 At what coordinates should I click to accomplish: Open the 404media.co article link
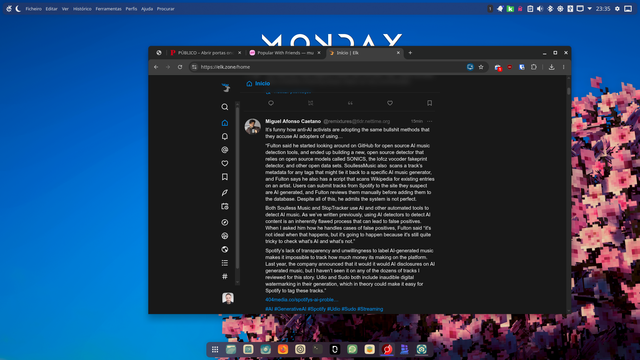coord(301,300)
